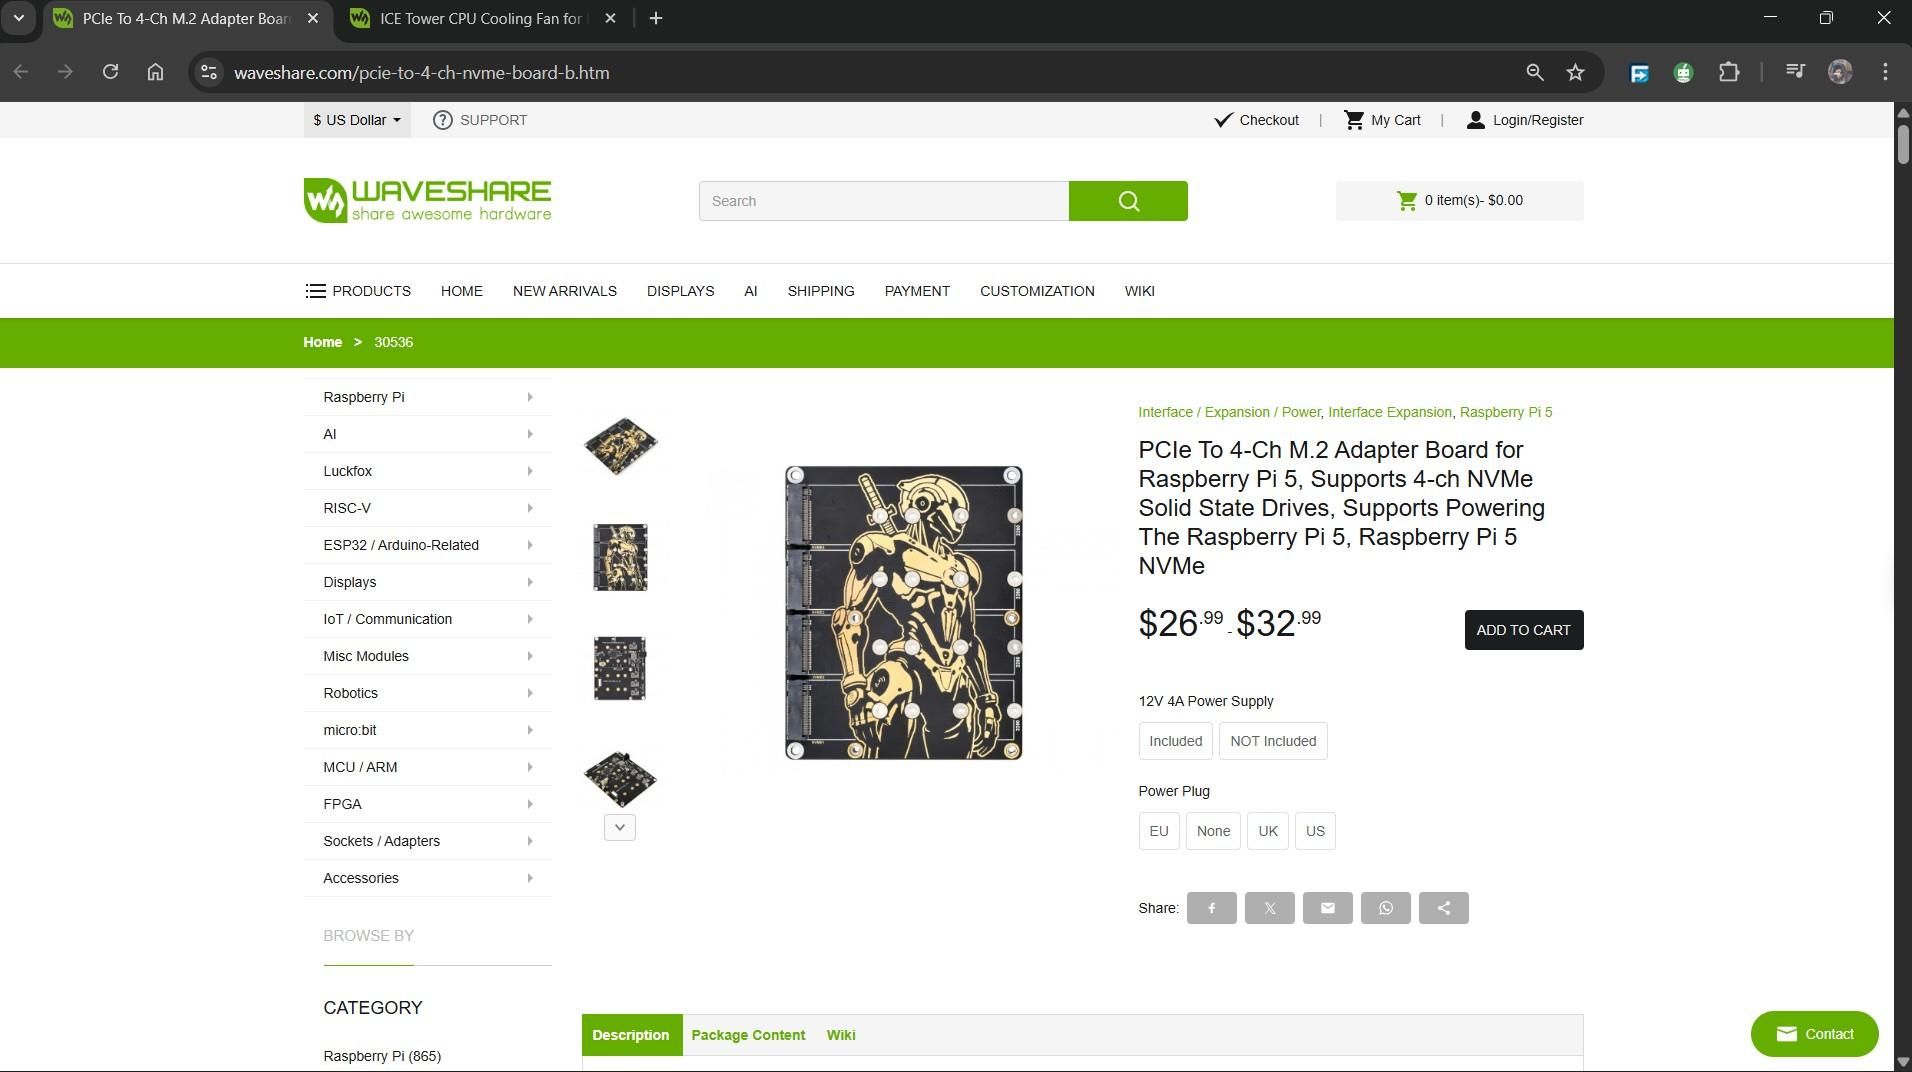Viewport: 1912px width, 1072px height.
Task: Click the browser address bar URL
Action: (421, 73)
